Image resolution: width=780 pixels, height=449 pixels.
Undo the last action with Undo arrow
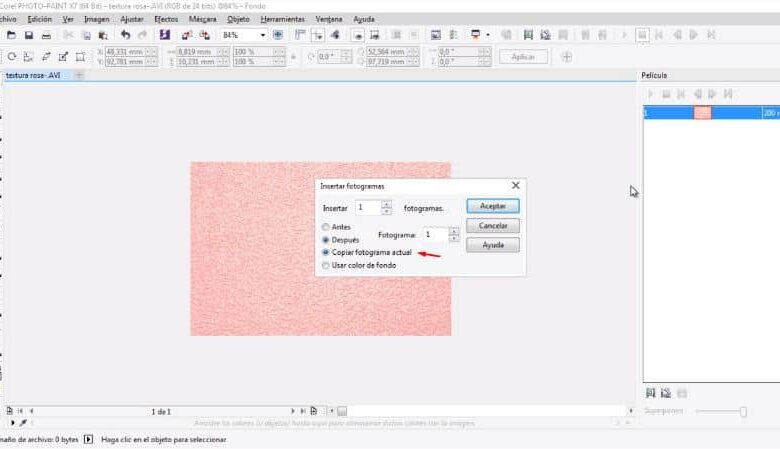(125, 35)
